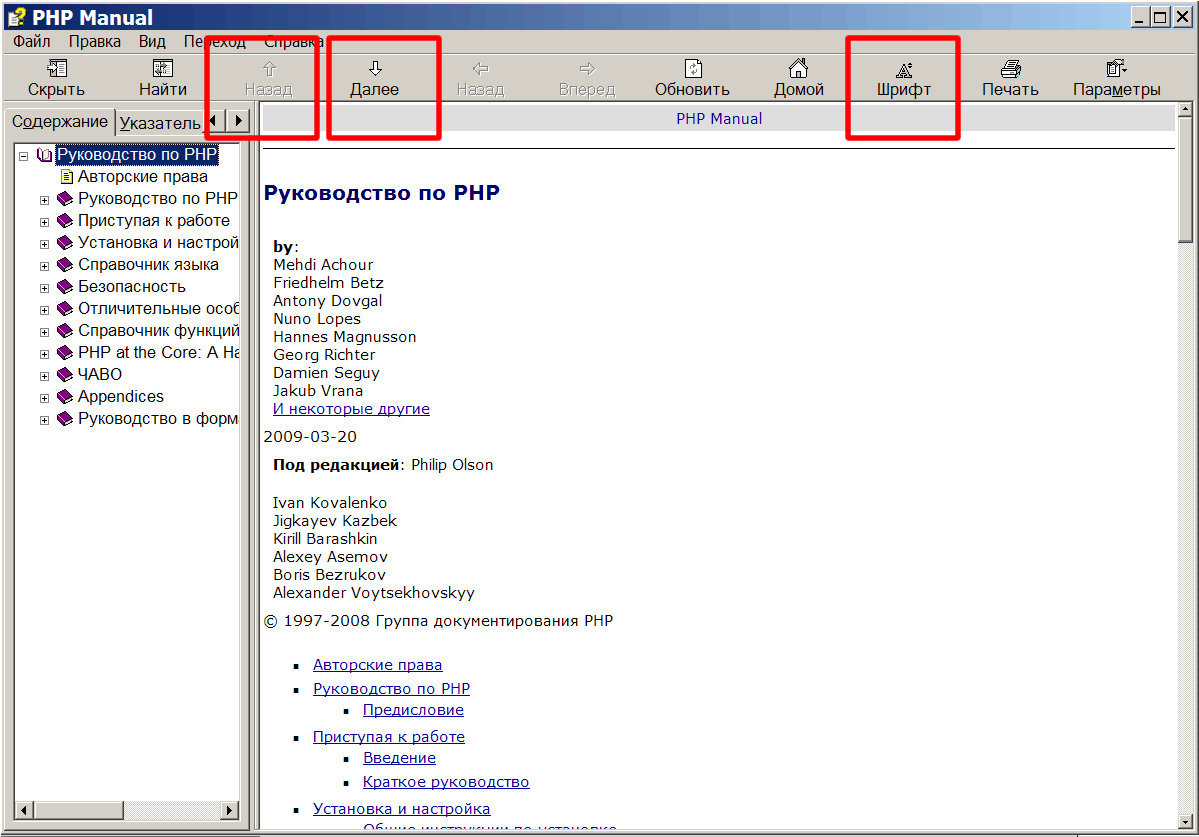
Task: Click the name Philip Olson
Action: click(x=452, y=465)
